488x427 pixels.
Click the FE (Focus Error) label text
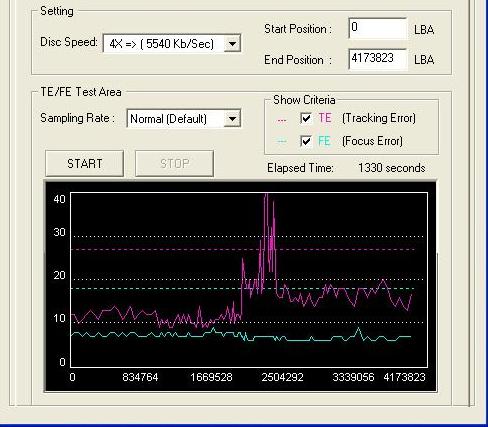click(360, 141)
